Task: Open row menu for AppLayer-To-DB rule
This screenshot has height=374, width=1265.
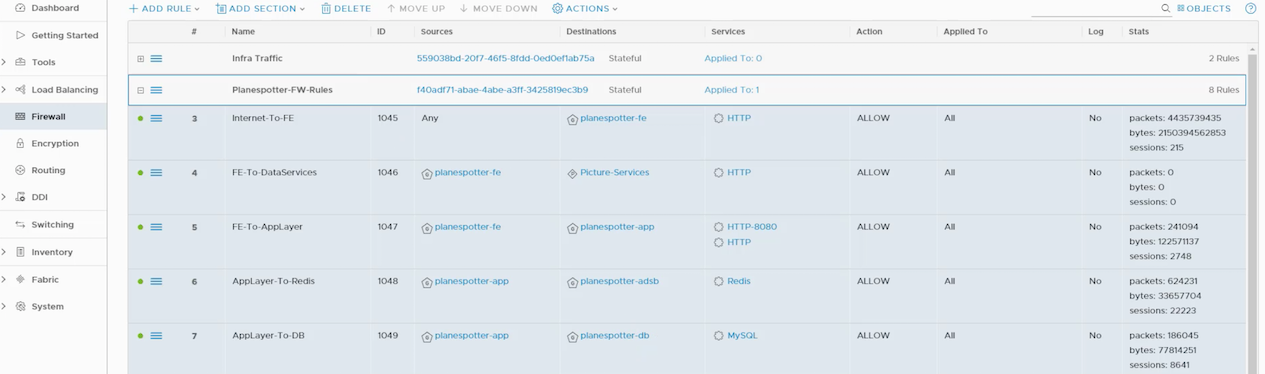Action: coord(156,336)
